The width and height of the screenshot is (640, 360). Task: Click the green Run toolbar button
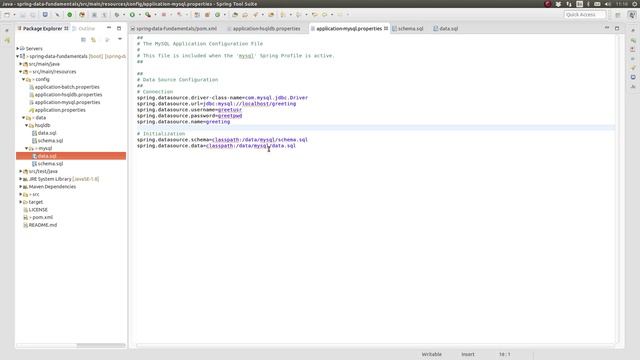tap(132, 15)
